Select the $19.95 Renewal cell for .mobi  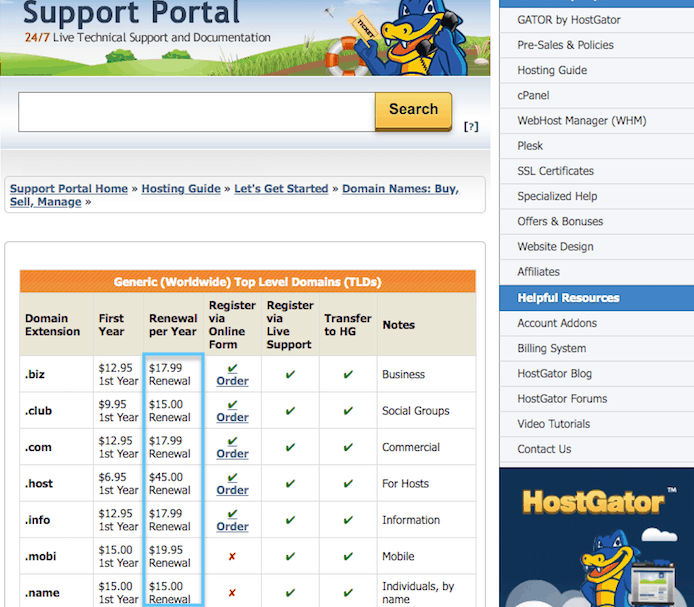173,556
